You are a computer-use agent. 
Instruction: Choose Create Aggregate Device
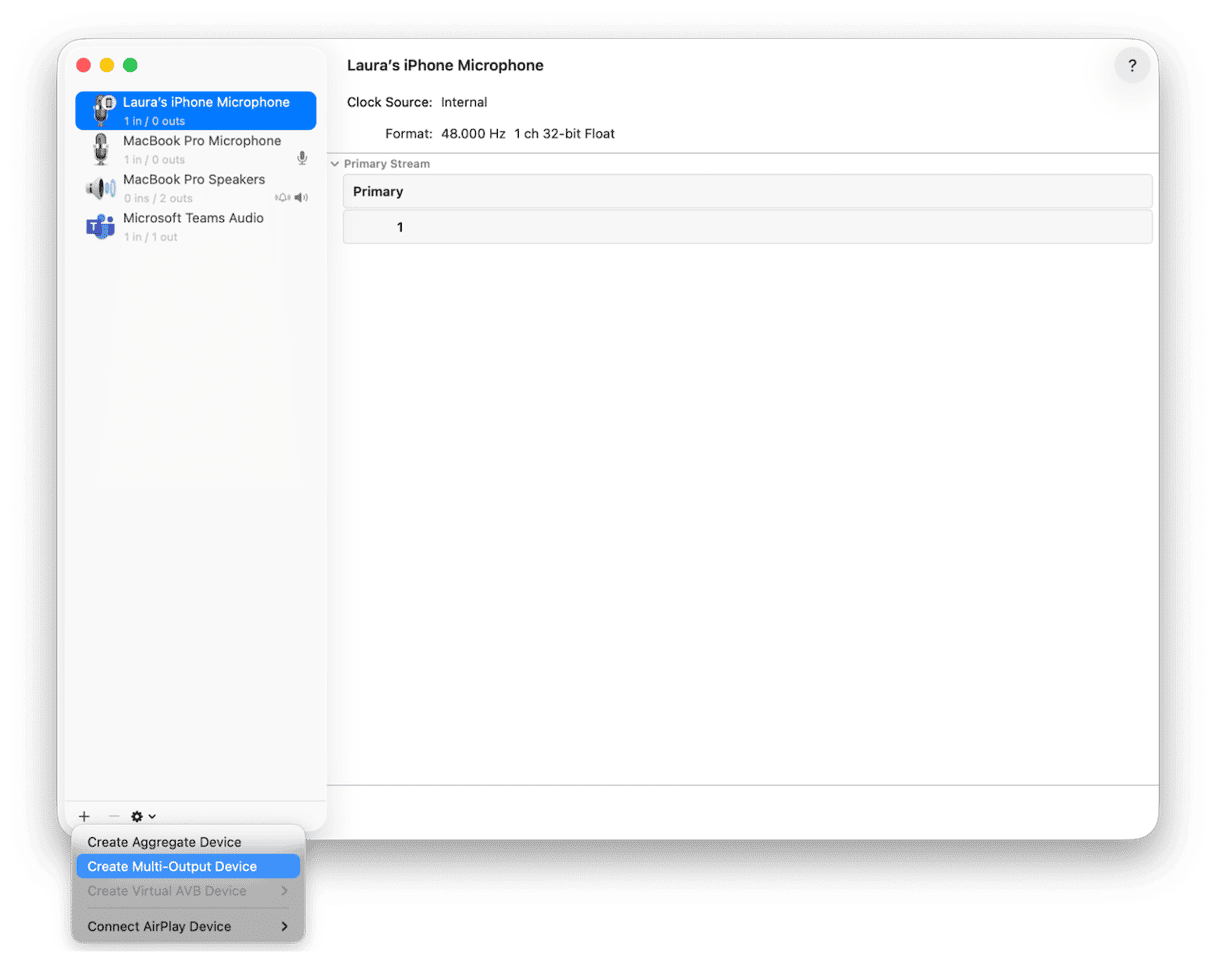click(188, 842)
